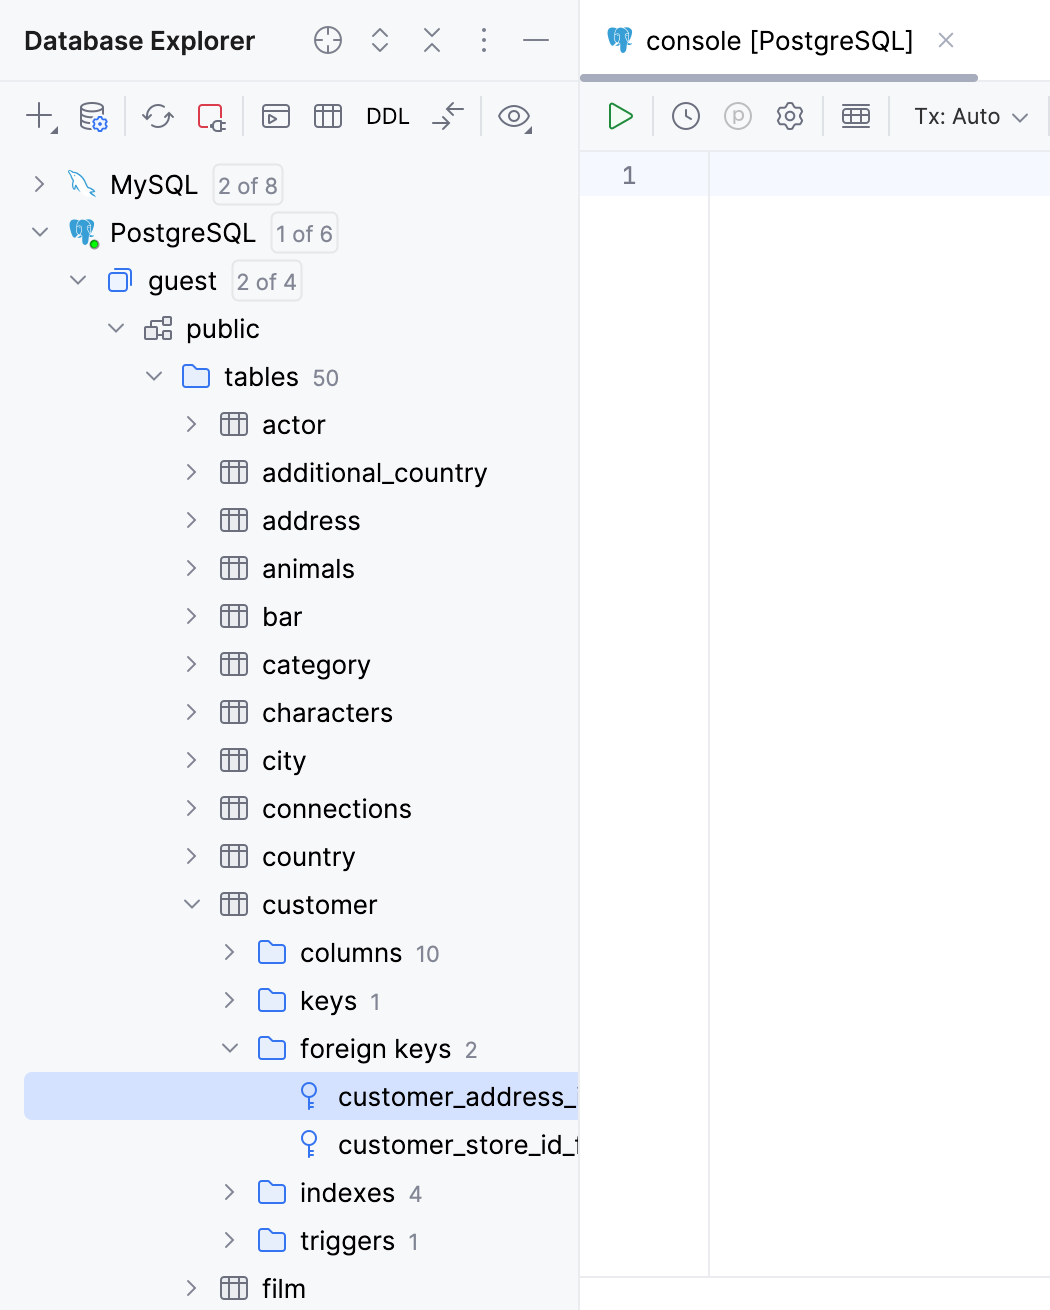Switch to the console [PostgreSQL] tab

click(x=780, y=41)
